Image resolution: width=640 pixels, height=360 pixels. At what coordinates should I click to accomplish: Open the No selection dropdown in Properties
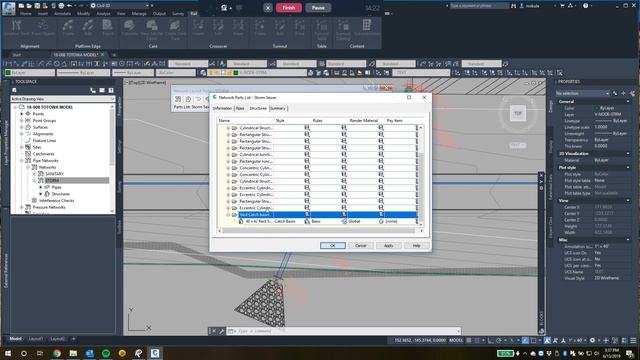pyautogui.click(x=582, y=93)
